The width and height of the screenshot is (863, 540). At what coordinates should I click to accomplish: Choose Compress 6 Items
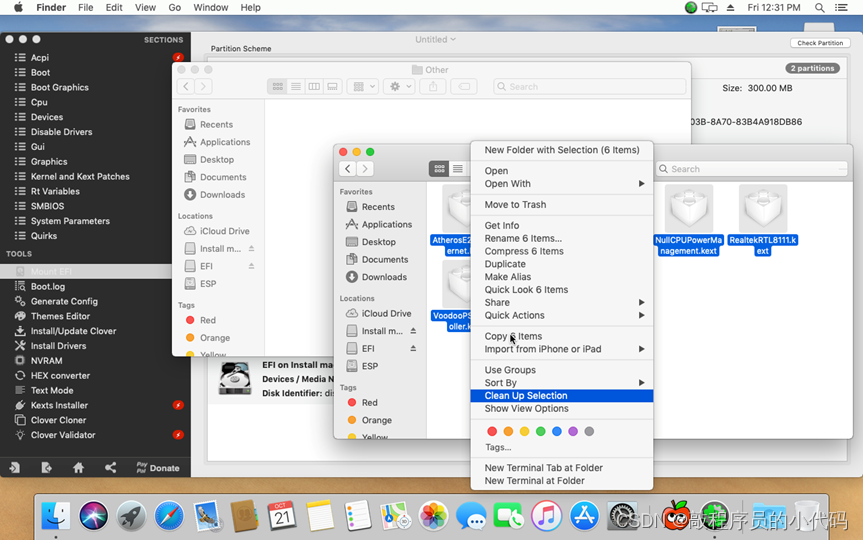tap(562, 251)
